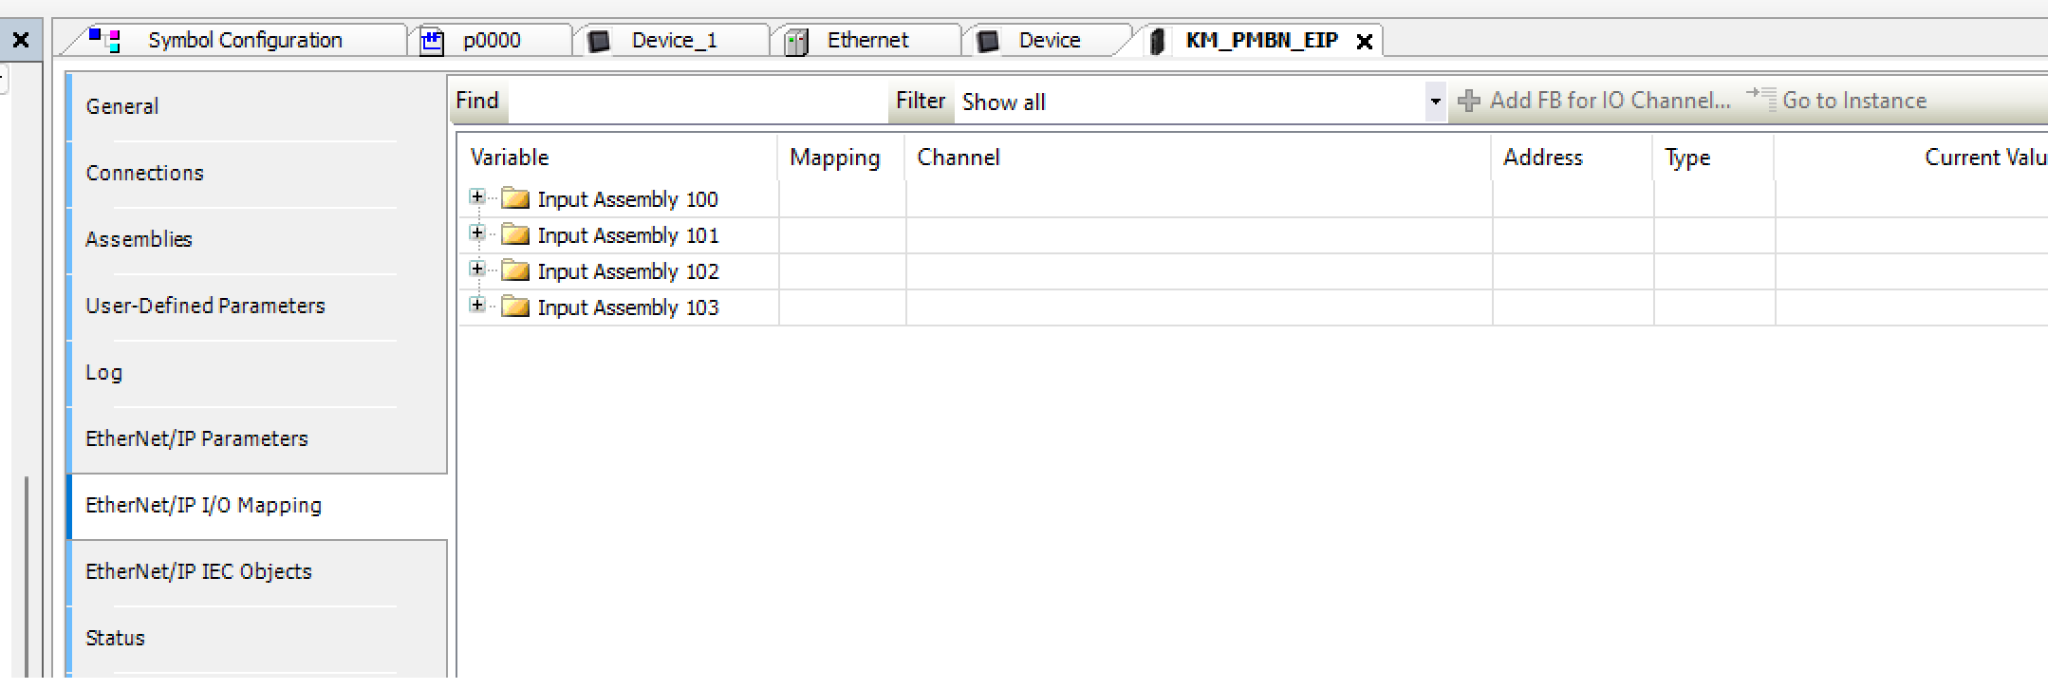
Task: Click the Ethernet tab device icon
Action: 796,41
